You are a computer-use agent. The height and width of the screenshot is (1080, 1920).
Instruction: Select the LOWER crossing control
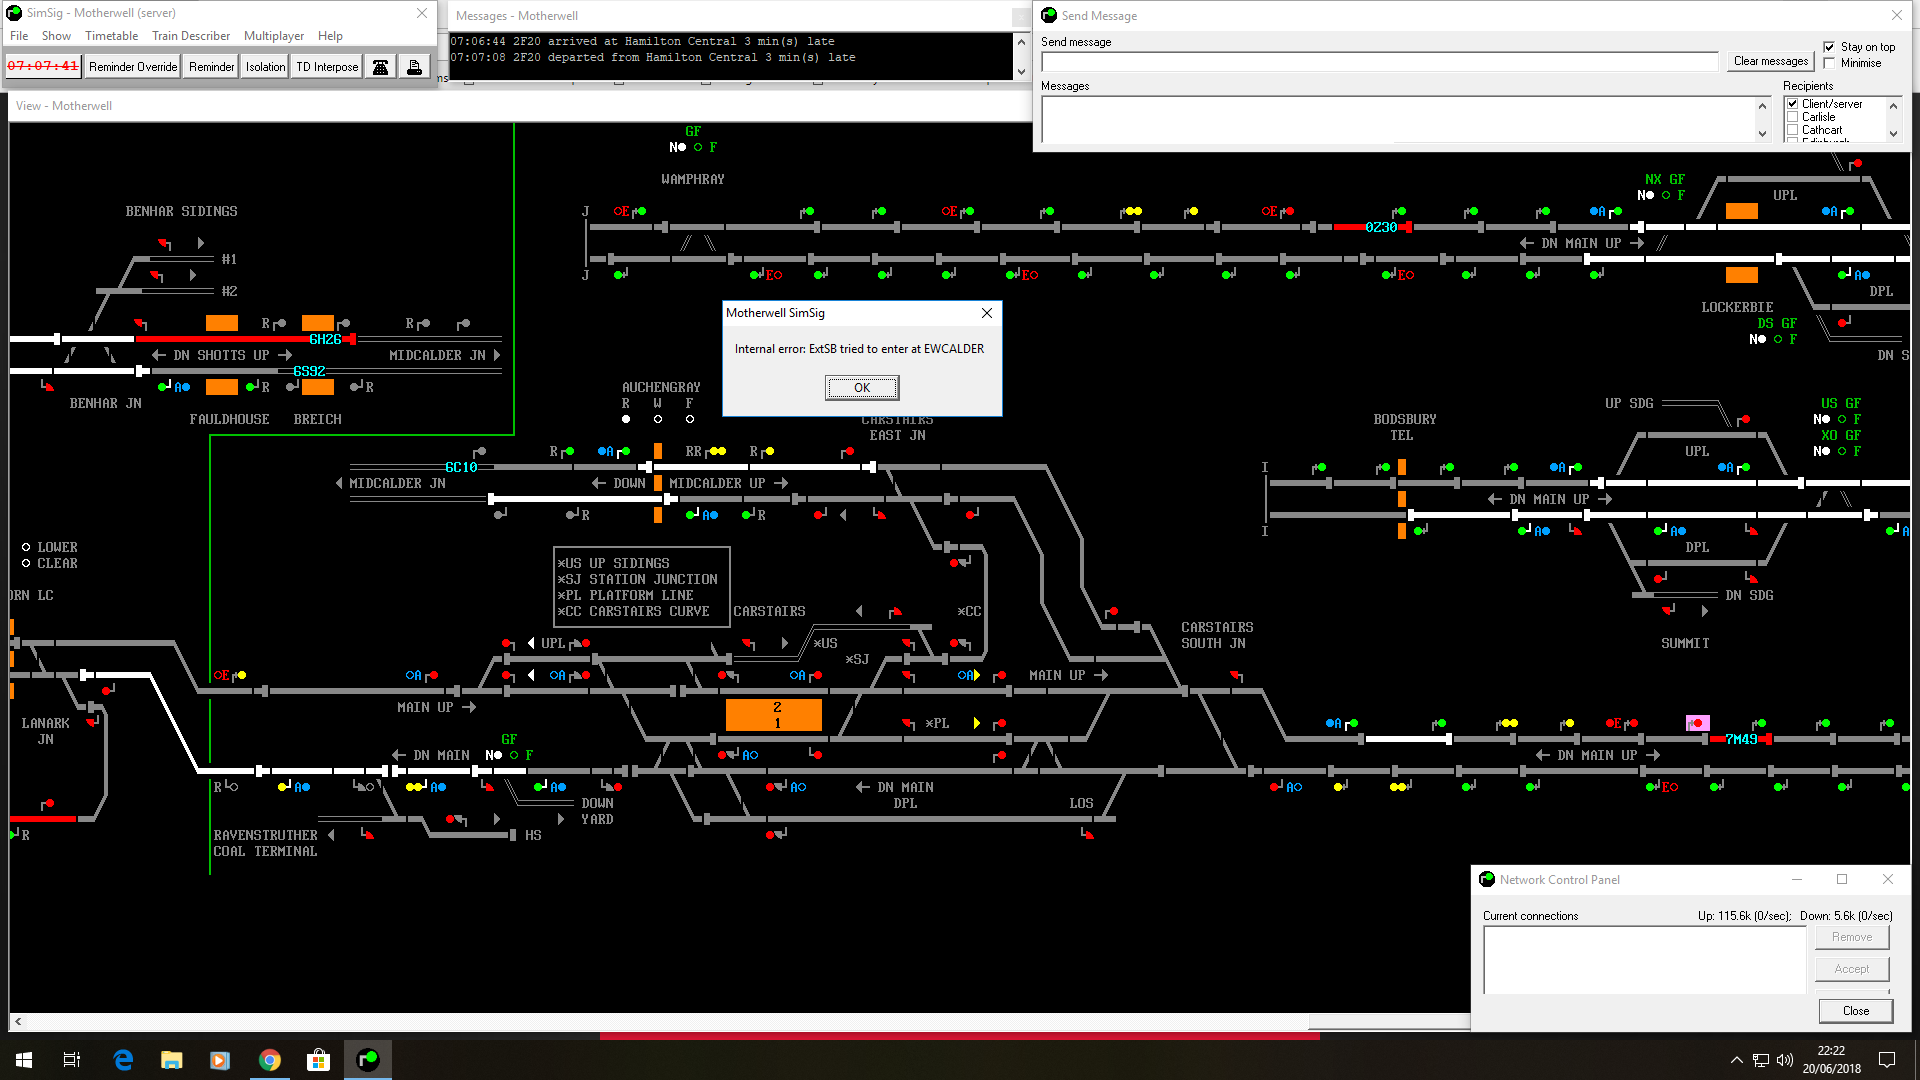[26, 547]
